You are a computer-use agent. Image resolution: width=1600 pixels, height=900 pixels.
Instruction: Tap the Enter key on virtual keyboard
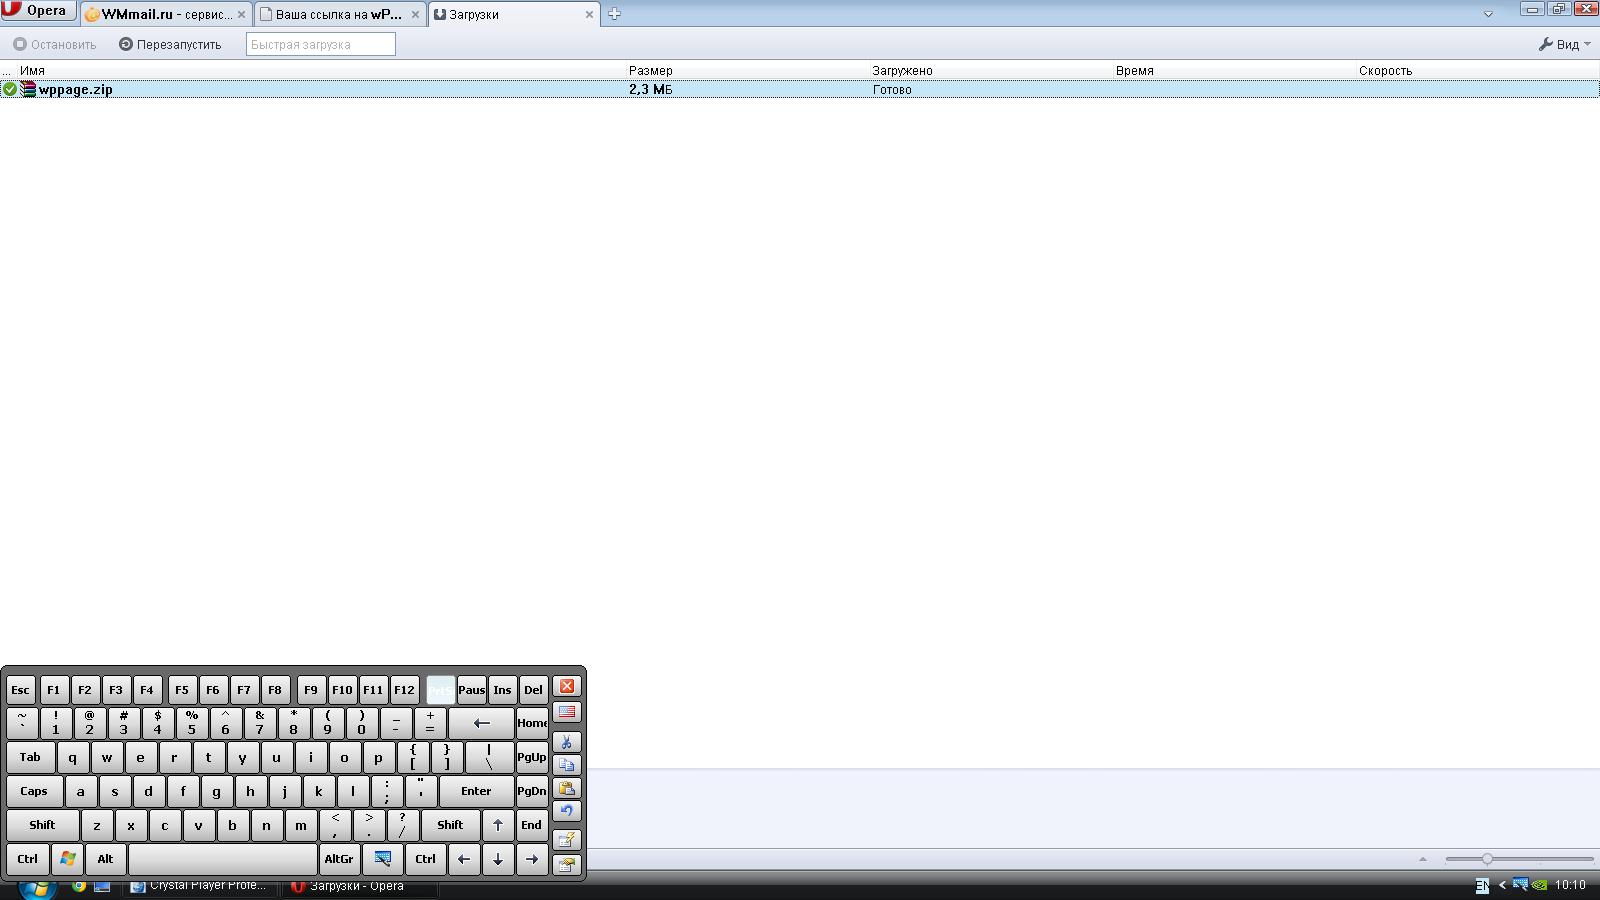pos(476,791)
